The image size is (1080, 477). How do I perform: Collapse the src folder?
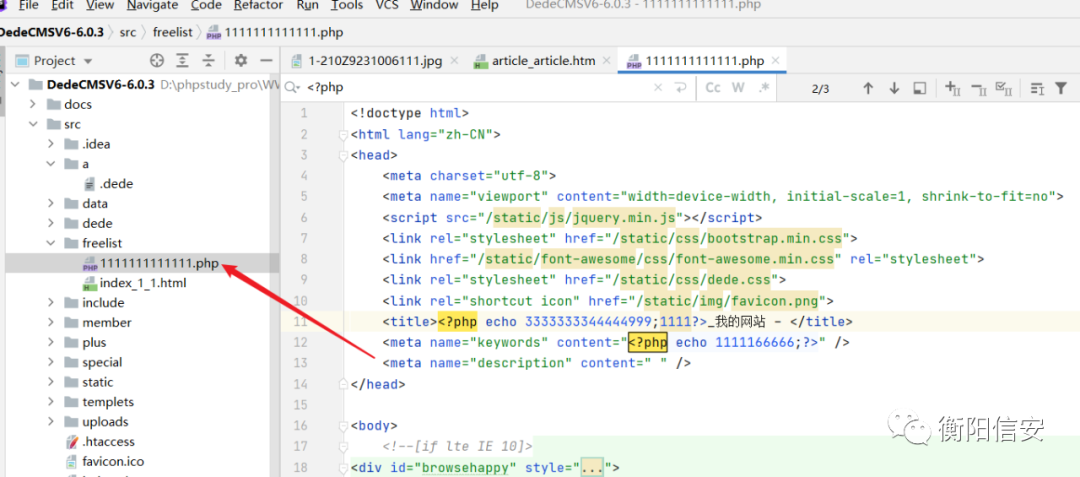(x=32, y=125)
